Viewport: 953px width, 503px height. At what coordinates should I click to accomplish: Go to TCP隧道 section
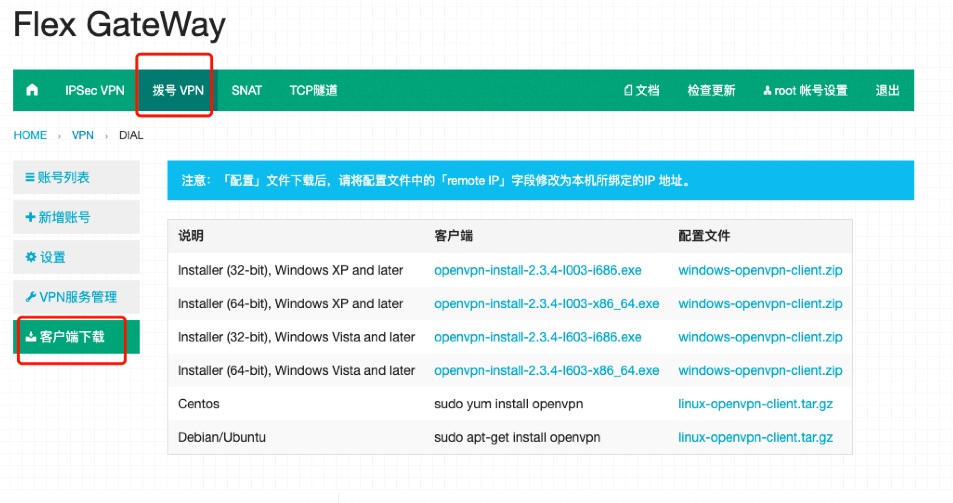313,91
